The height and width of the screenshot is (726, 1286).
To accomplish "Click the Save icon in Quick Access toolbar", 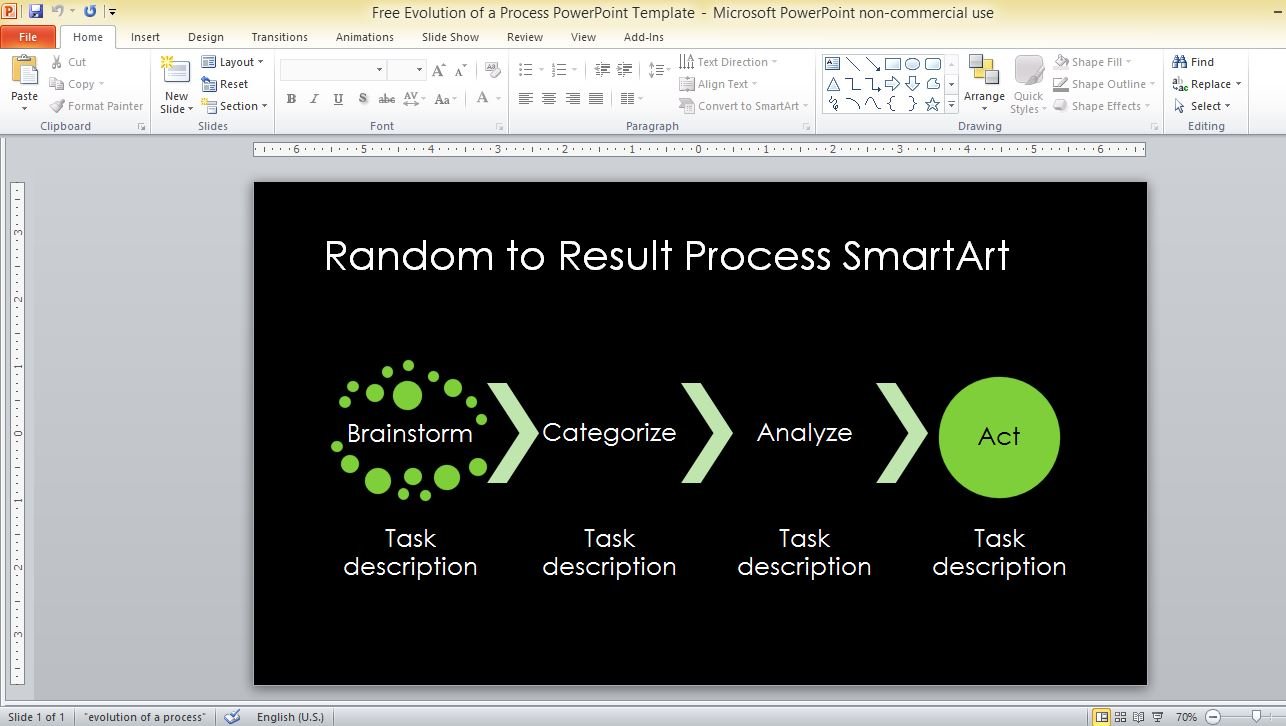I will tap(36, 12).
